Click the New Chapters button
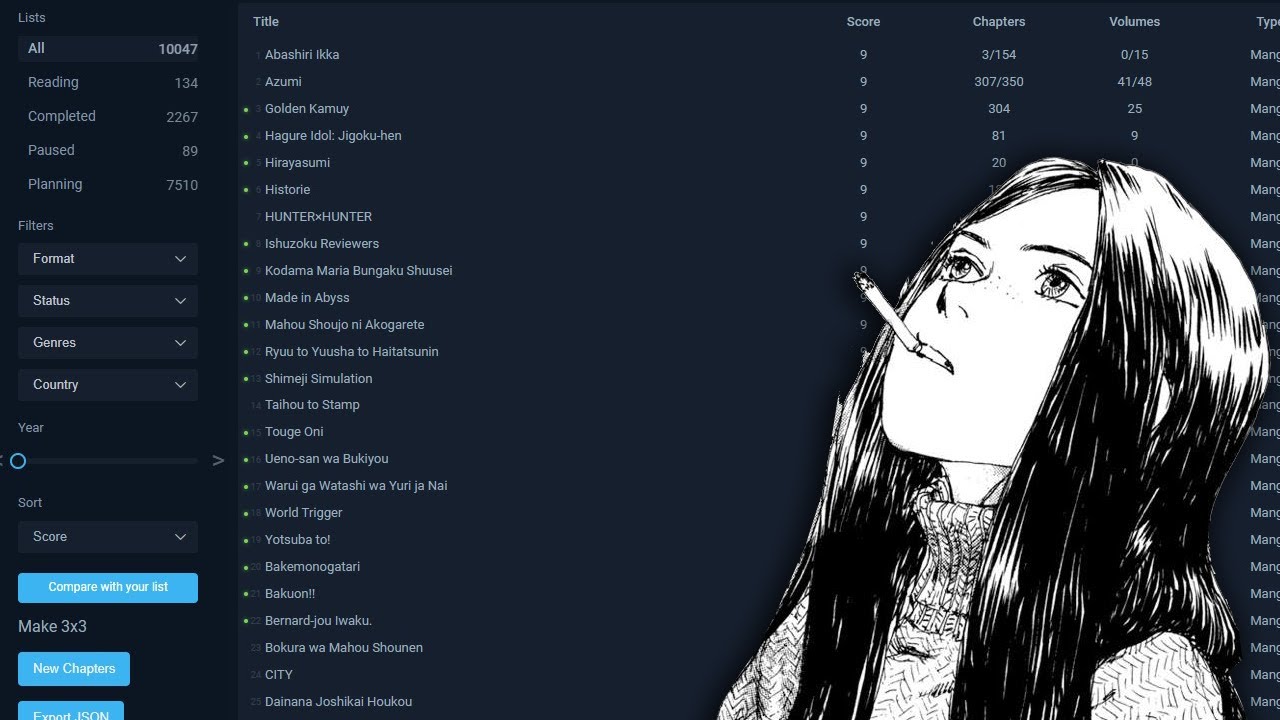1280x720 pixels. [74, 668]
